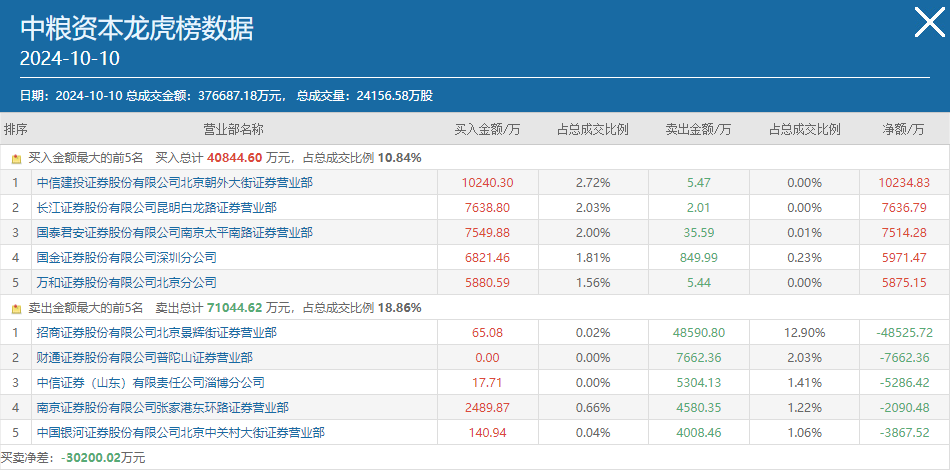Open 财通证券普陀山证券营业部 link
This screenshot has width=951, height=471.
144,358
